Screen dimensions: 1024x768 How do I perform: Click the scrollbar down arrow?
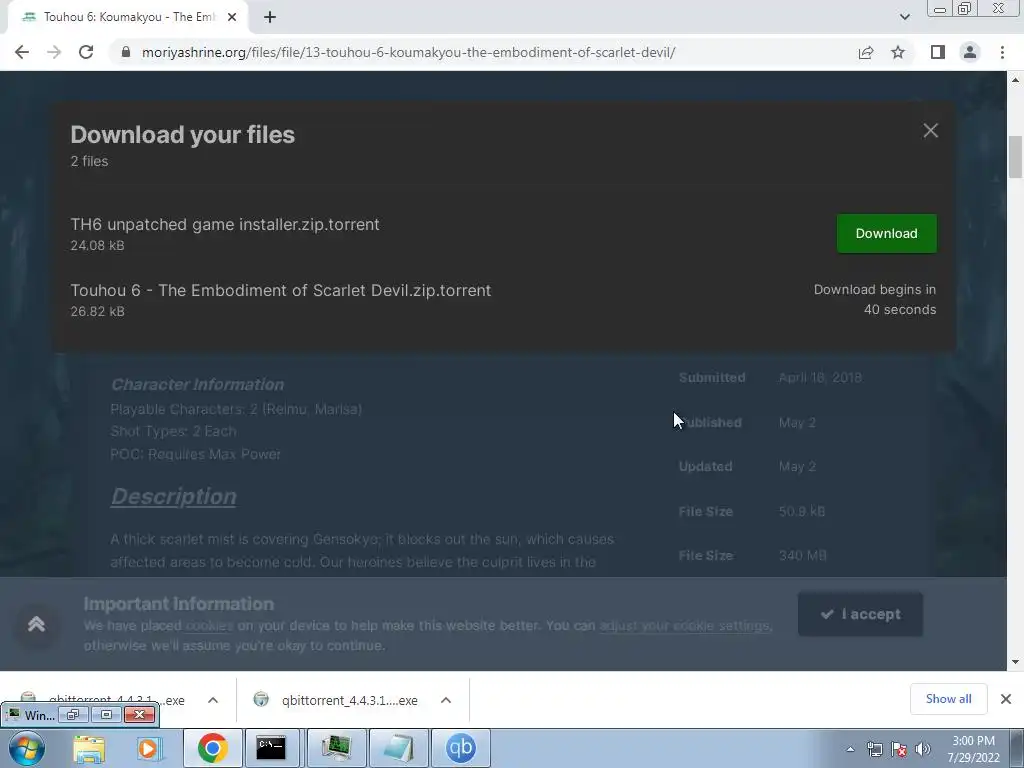tap(1015, 662)
